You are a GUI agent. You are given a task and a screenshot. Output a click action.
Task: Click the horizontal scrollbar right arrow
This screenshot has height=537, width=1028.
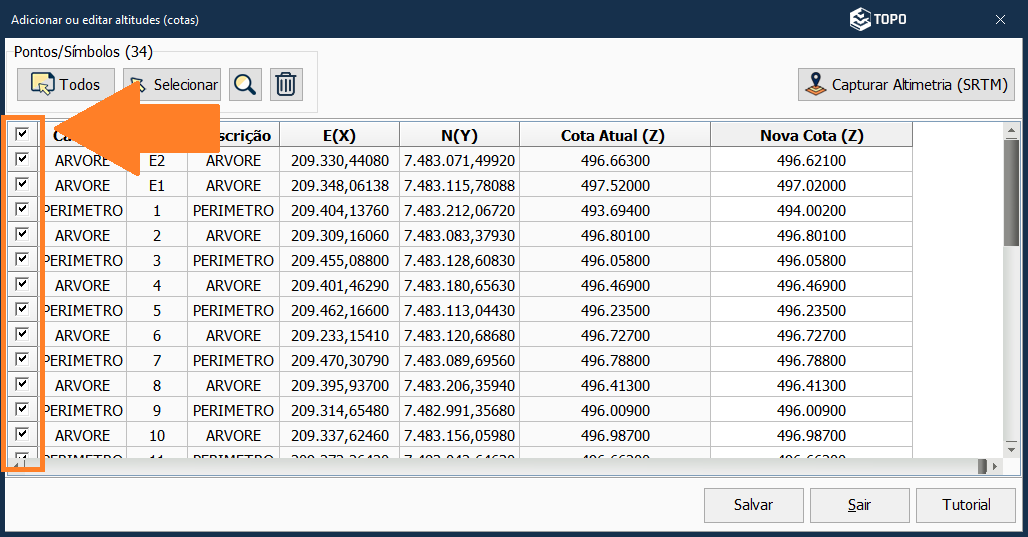[x=995, y=467]
